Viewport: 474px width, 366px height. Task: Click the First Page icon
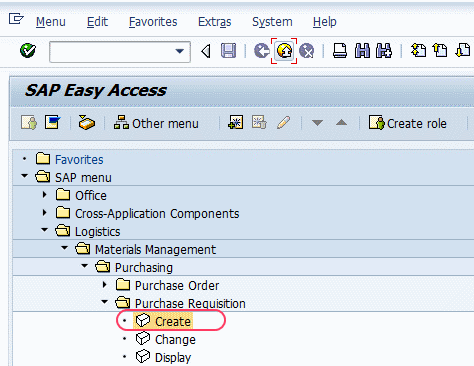pyautogui.click(x=419, y=51)
